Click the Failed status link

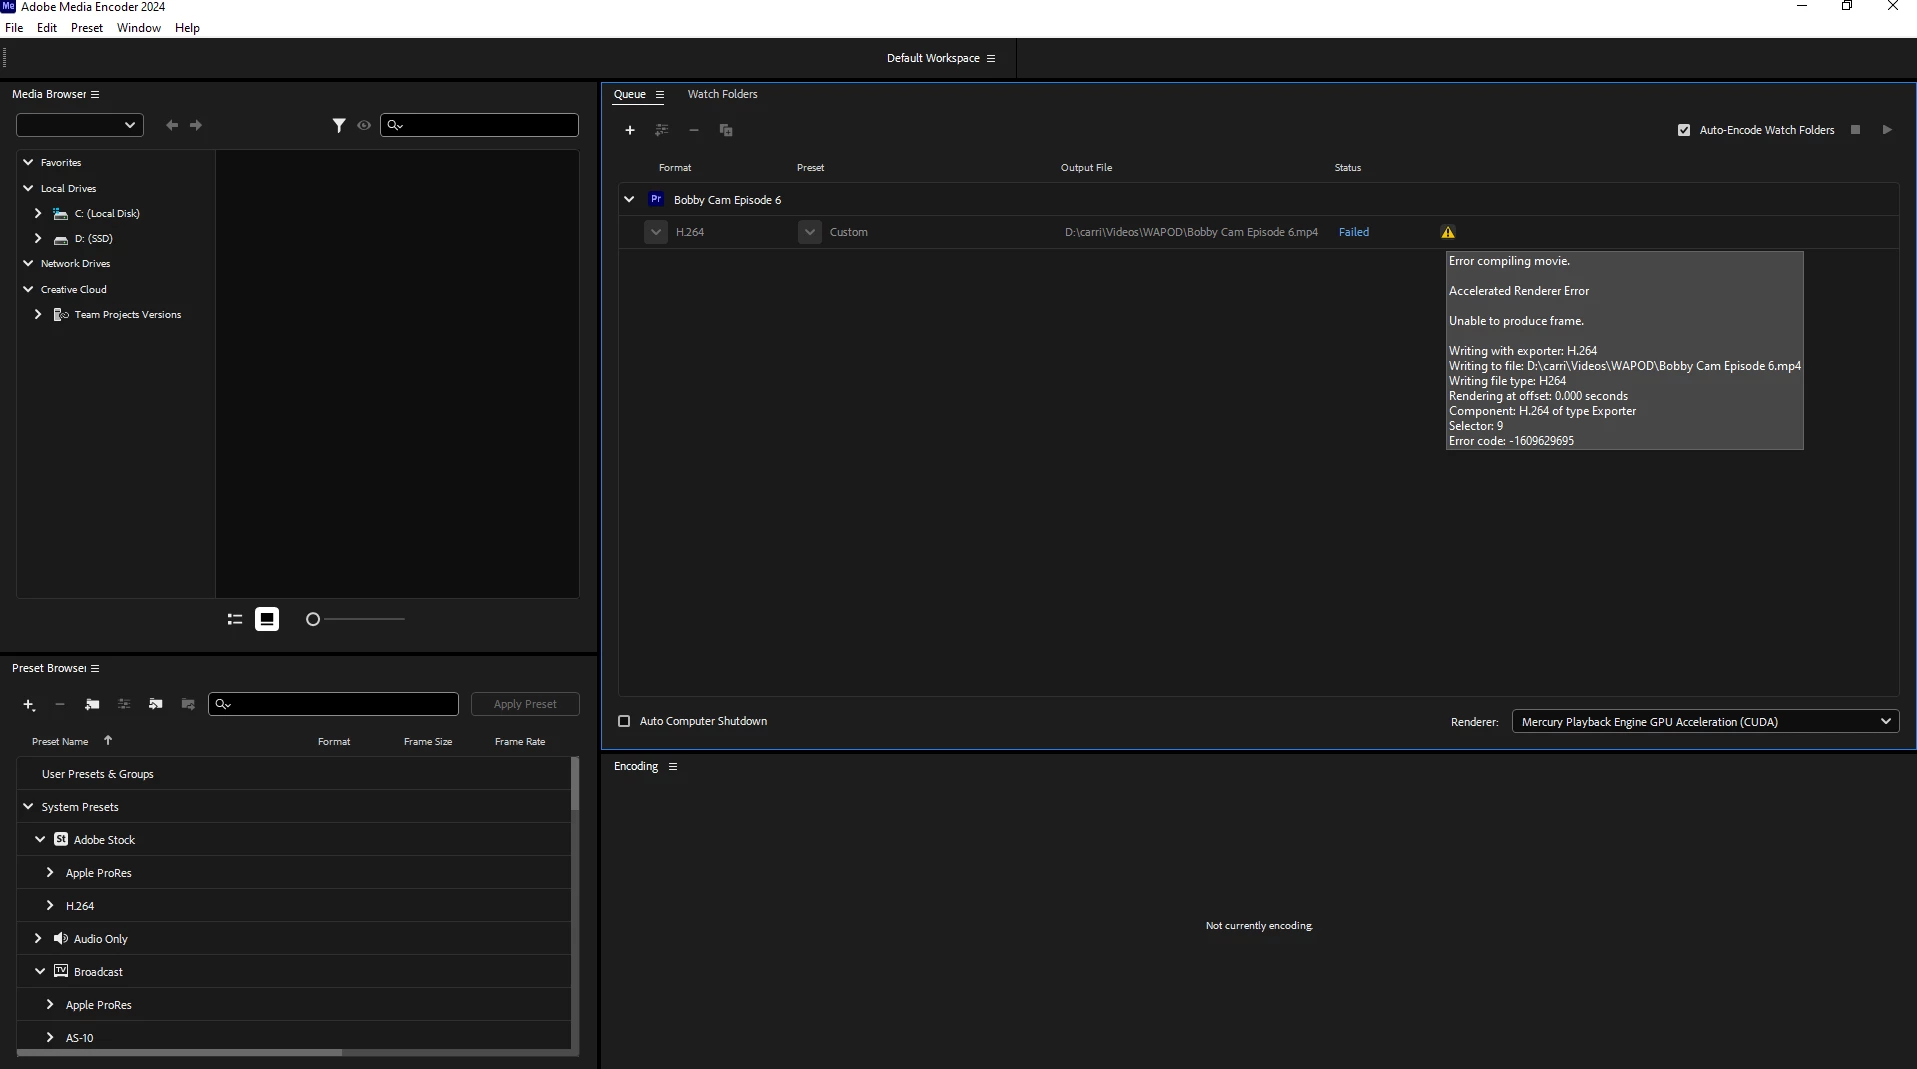coord(1354,232)
